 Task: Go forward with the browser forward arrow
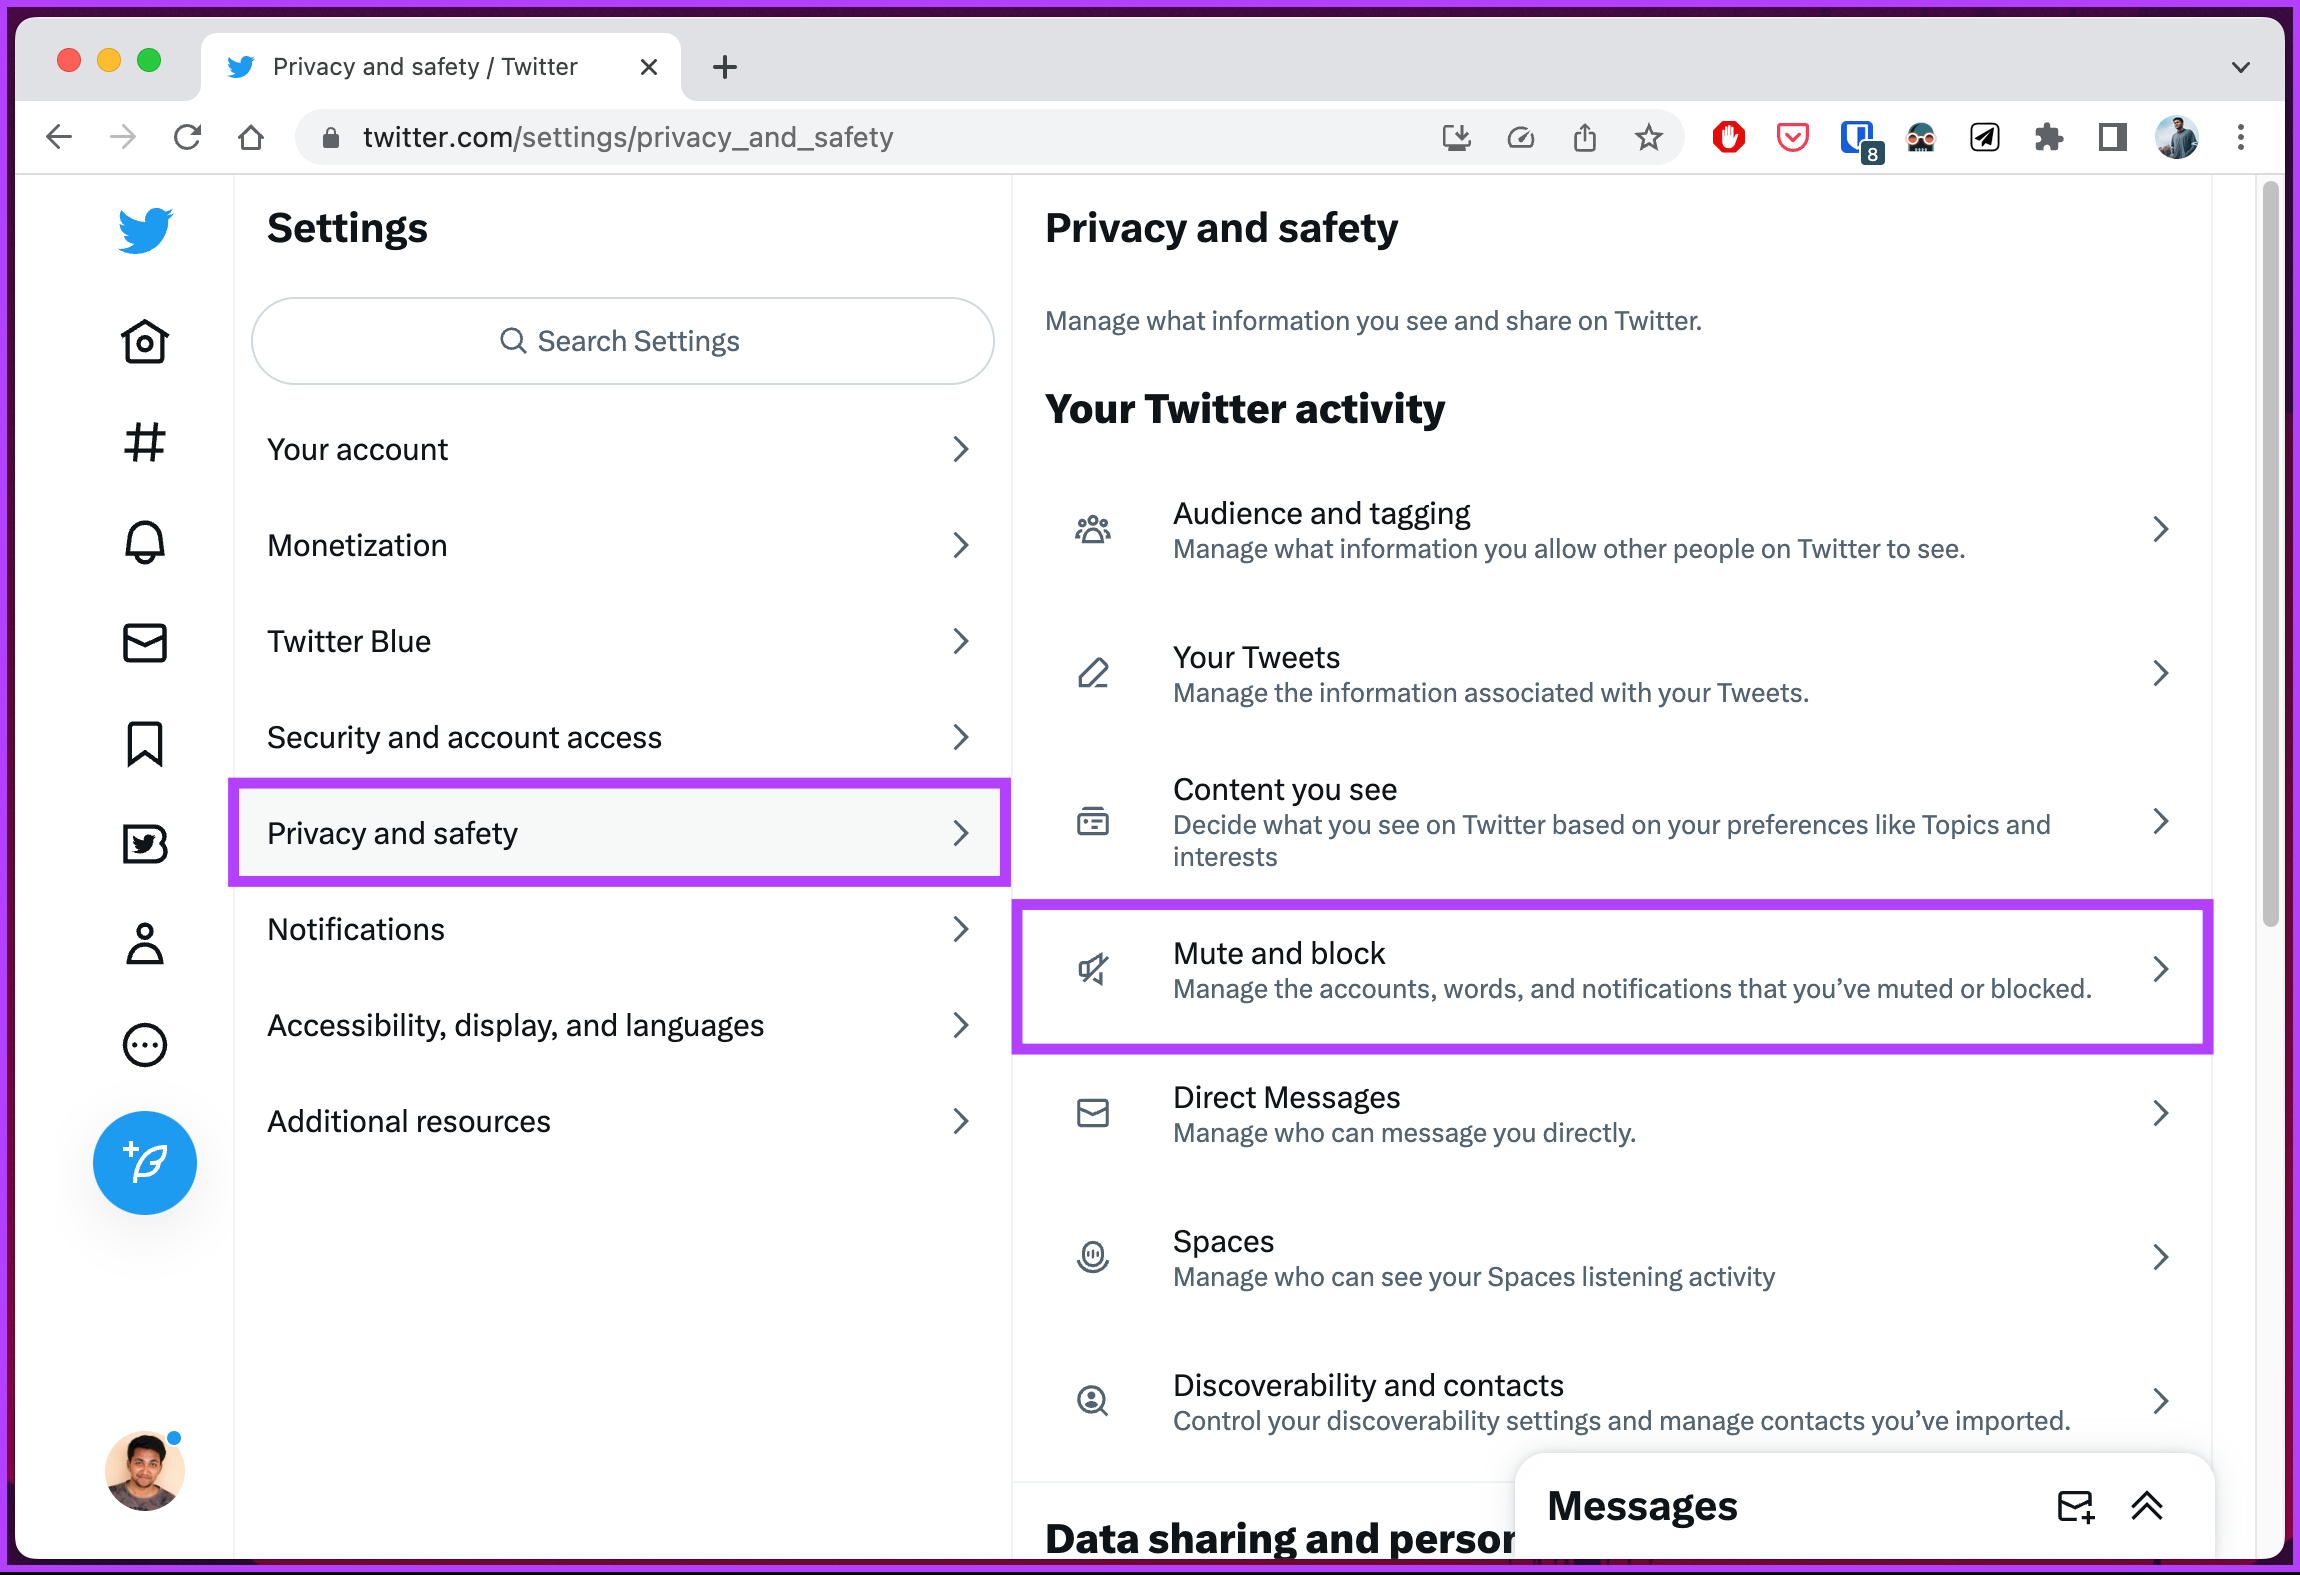[123, 137]
